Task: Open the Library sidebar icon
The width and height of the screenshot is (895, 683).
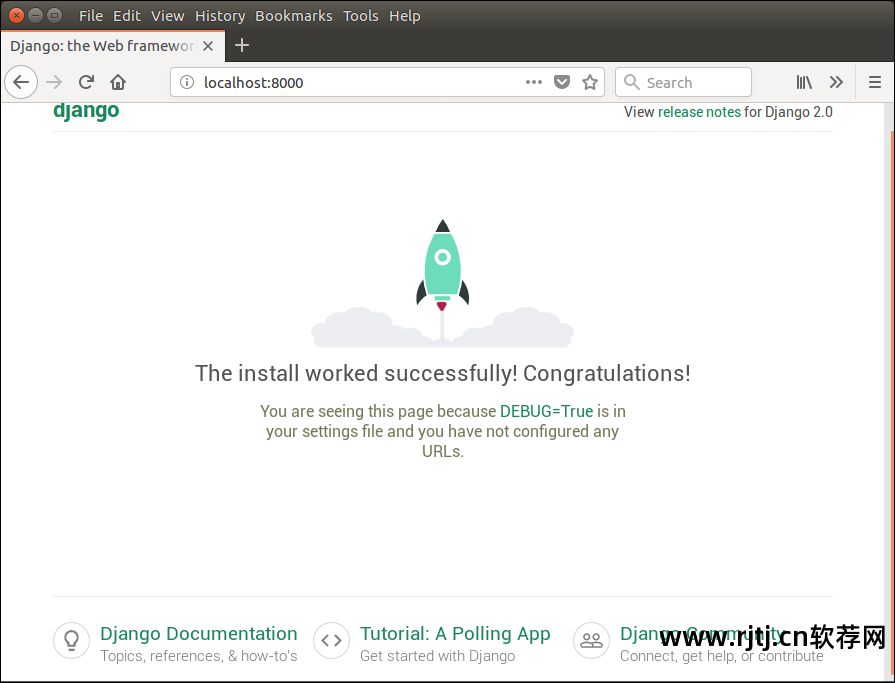Action: tap(804, 82)
